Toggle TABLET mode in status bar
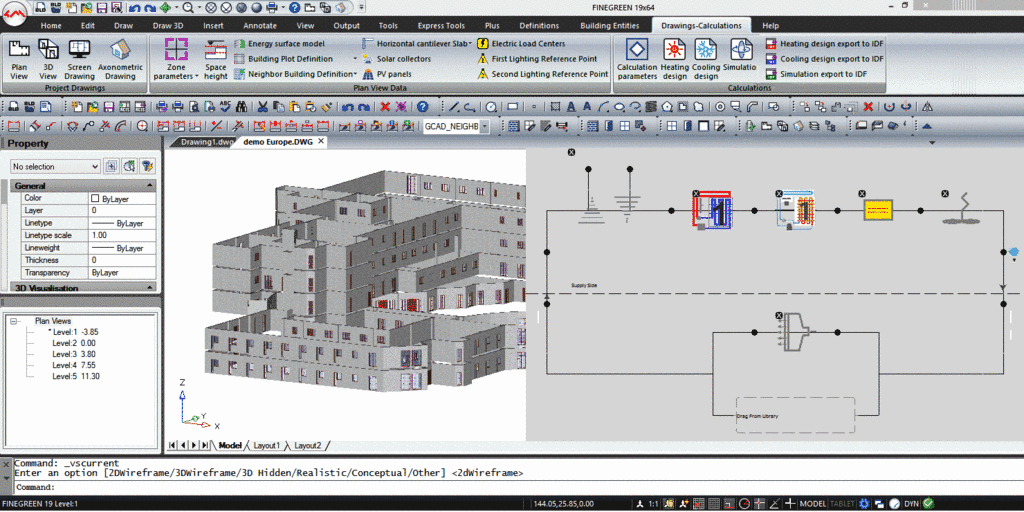 (842, 504)
